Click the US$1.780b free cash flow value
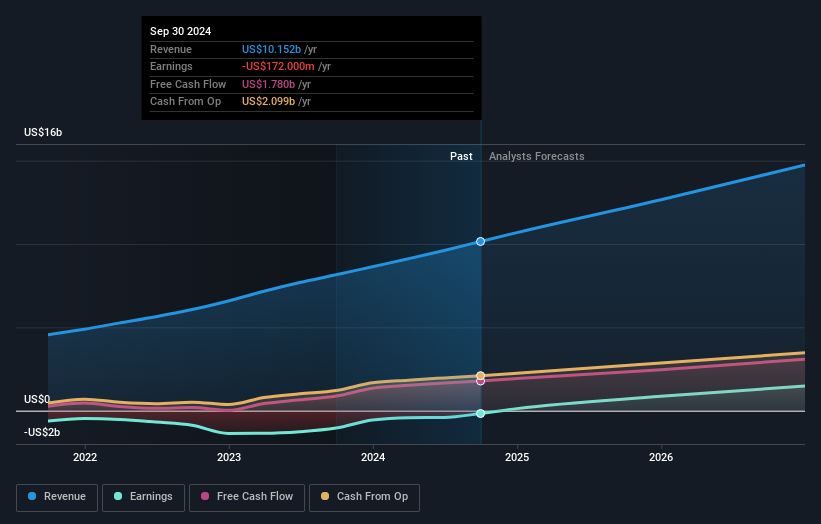This screenshot has width=821, height=524. [269, 84]
